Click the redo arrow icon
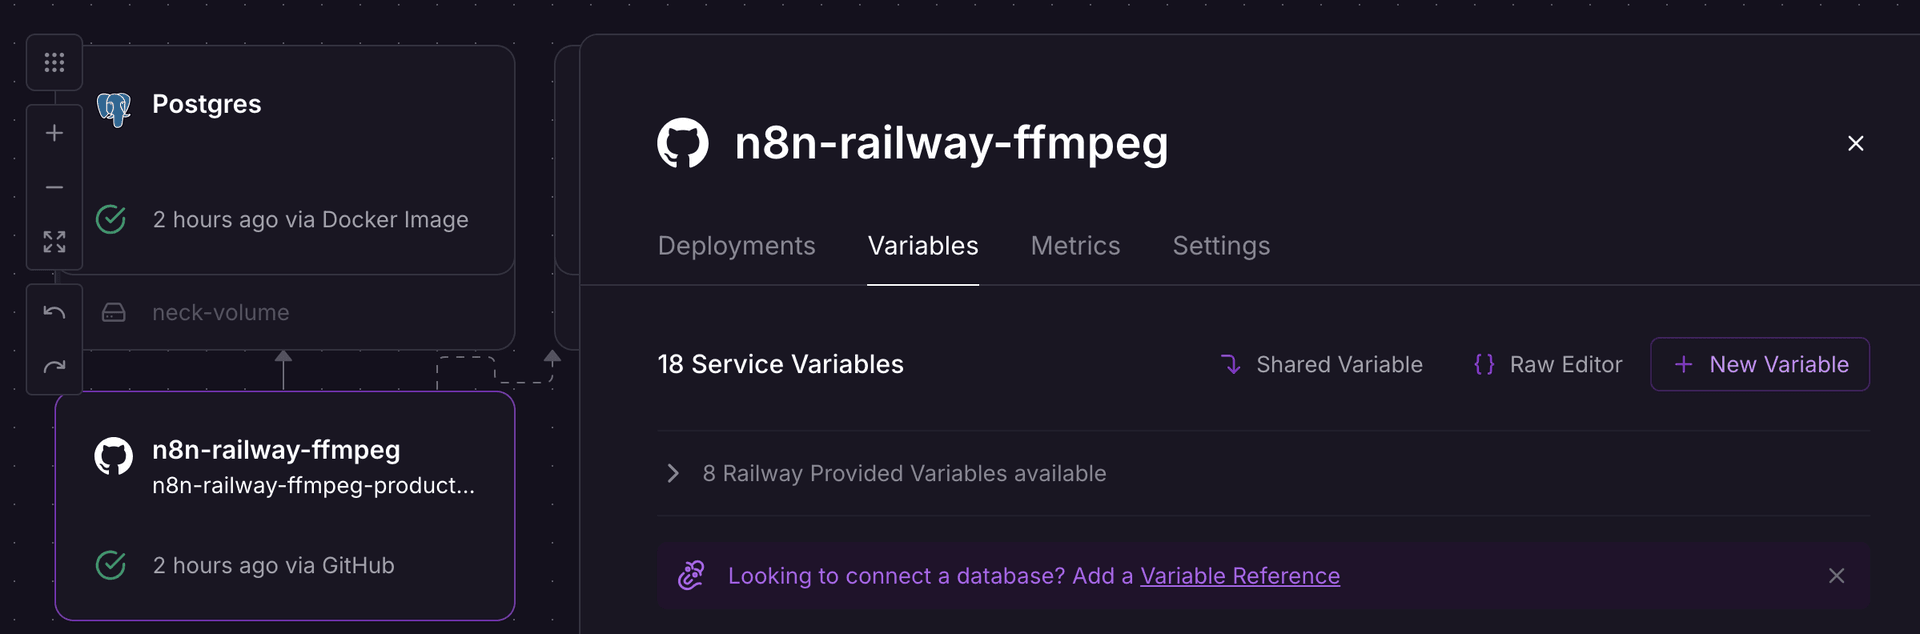The width and height of the screenshot is (1920, 634). point(54,367)
